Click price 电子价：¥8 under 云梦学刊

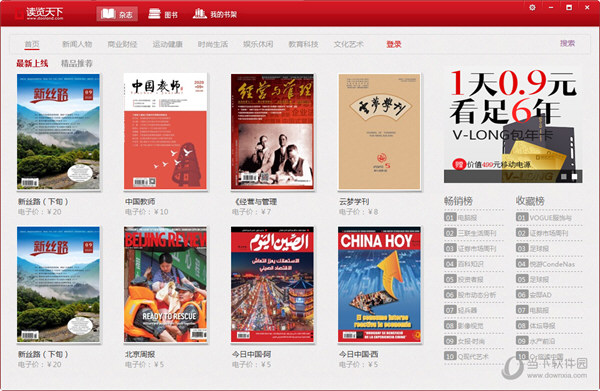[x=359, y=212]
